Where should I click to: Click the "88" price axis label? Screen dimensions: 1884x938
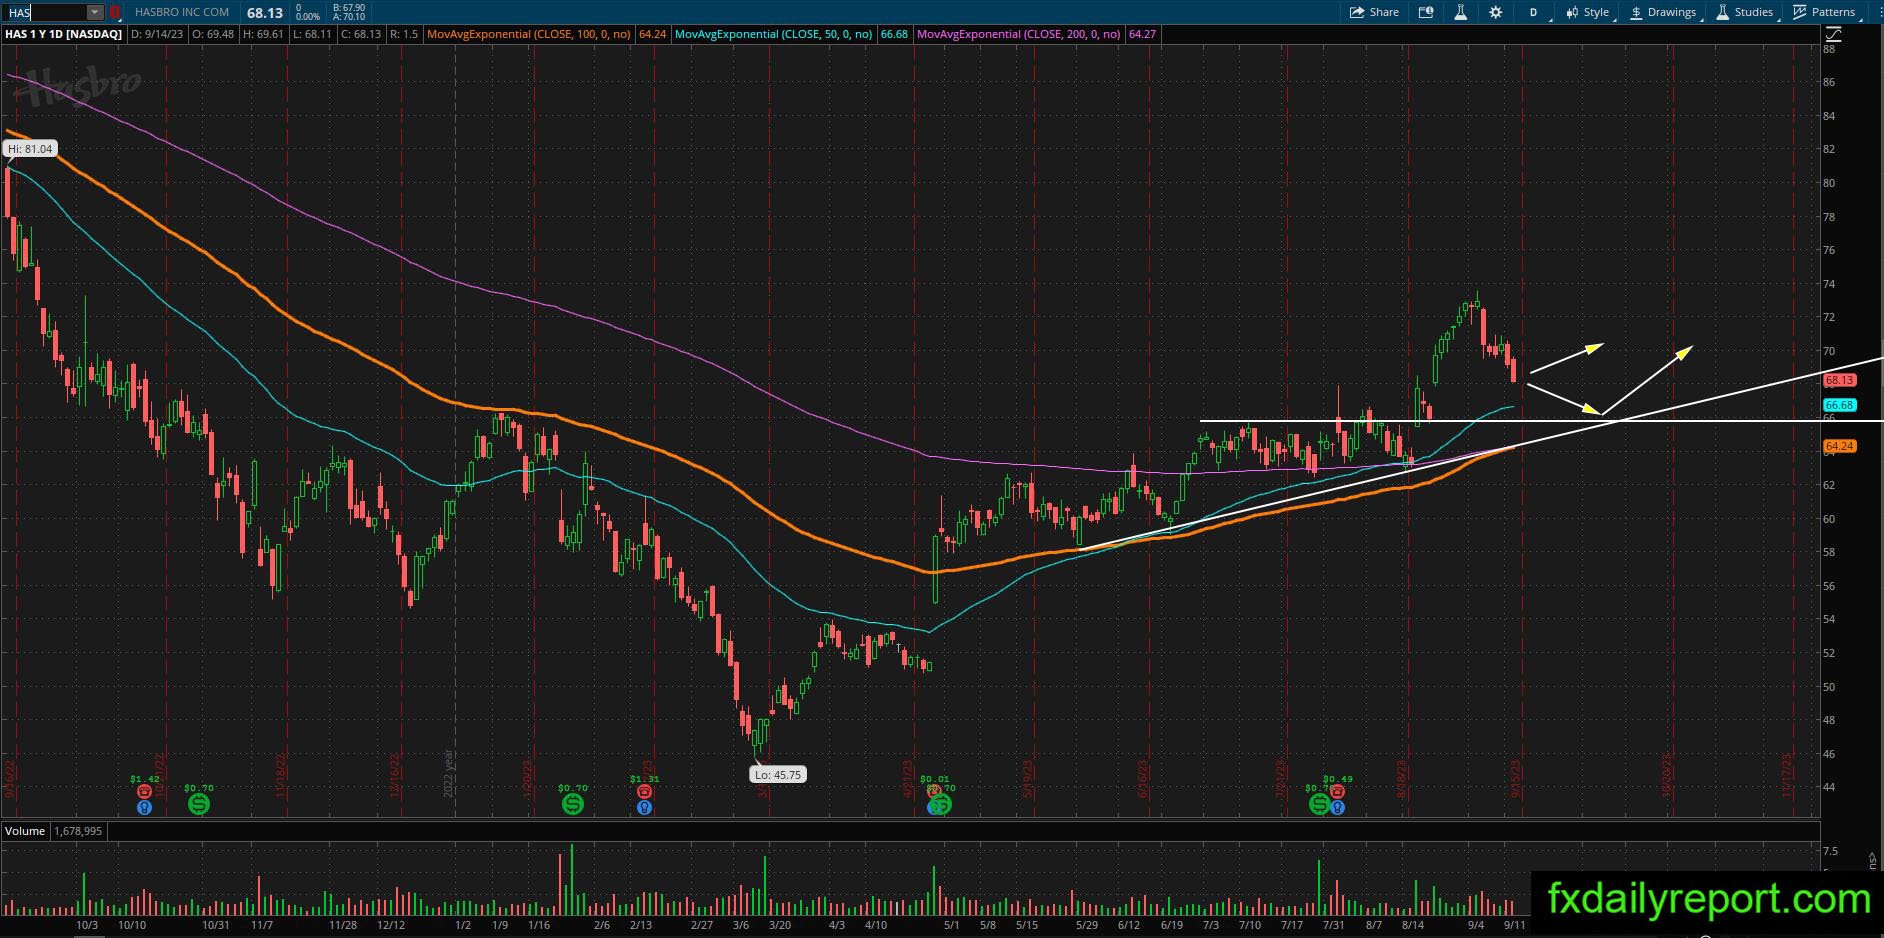coord(1829,49)
